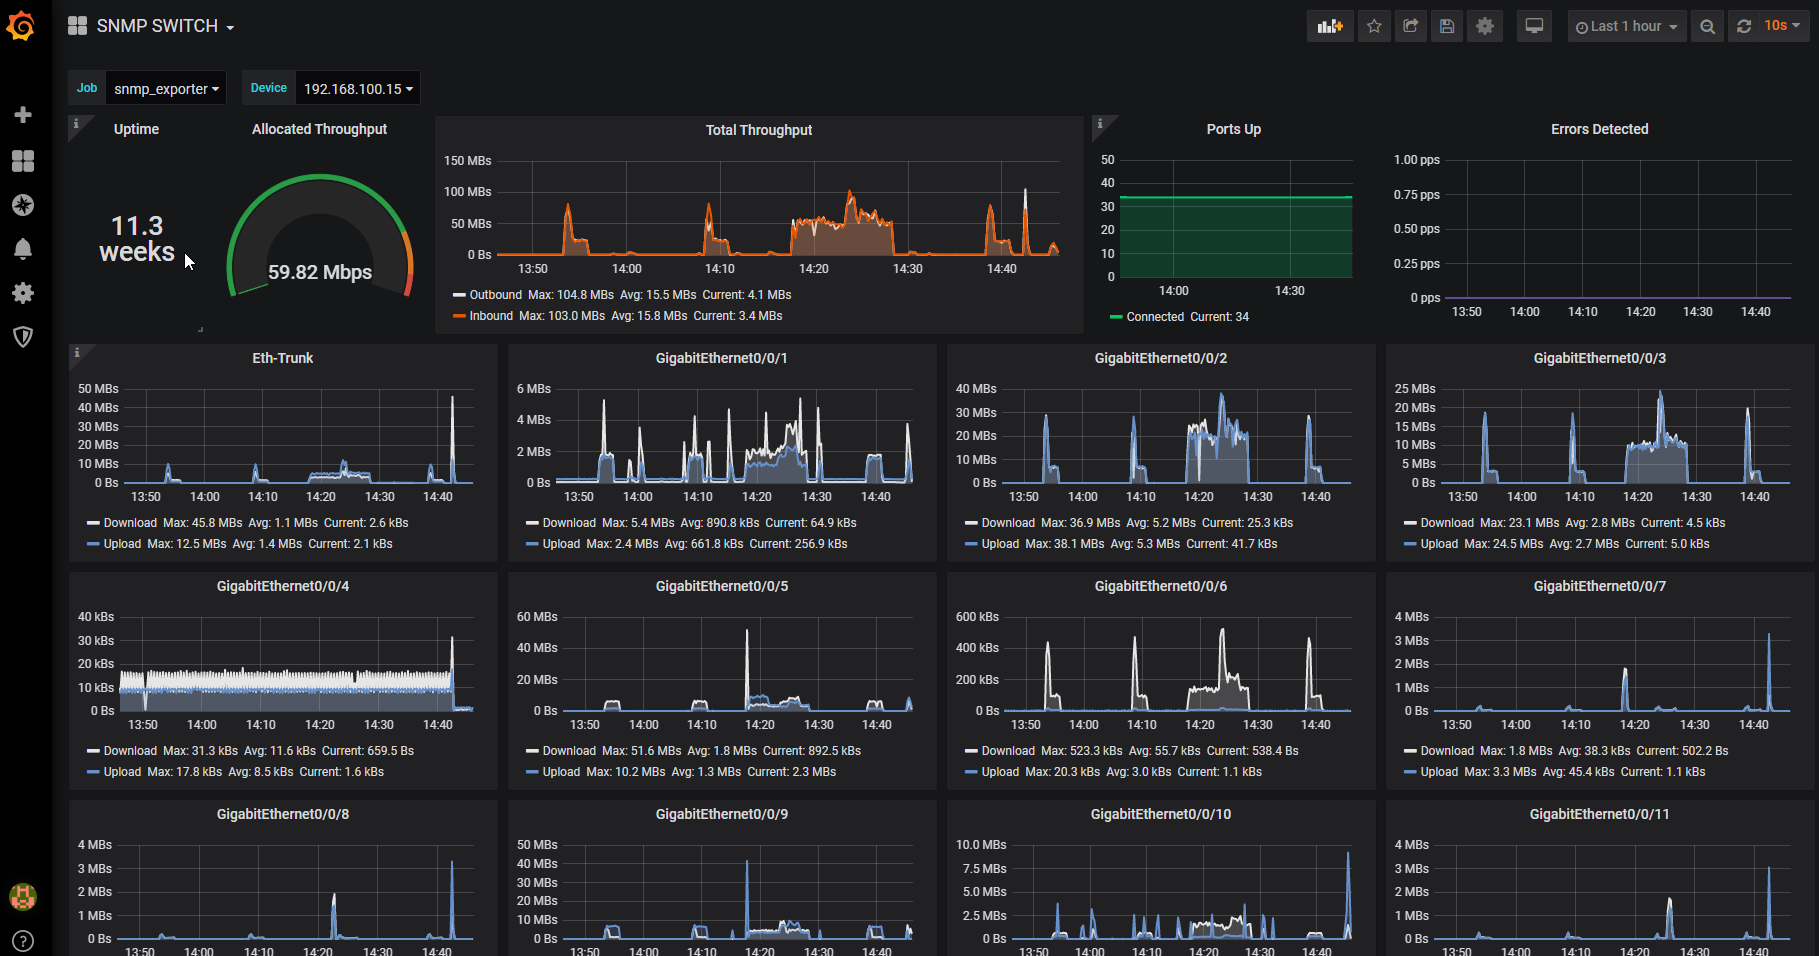Viewport: 1819px width, 956px height.
Task: Toggle Connected series in Ports Up legend
Action: pyautogui.click(x=1155, y=317)
